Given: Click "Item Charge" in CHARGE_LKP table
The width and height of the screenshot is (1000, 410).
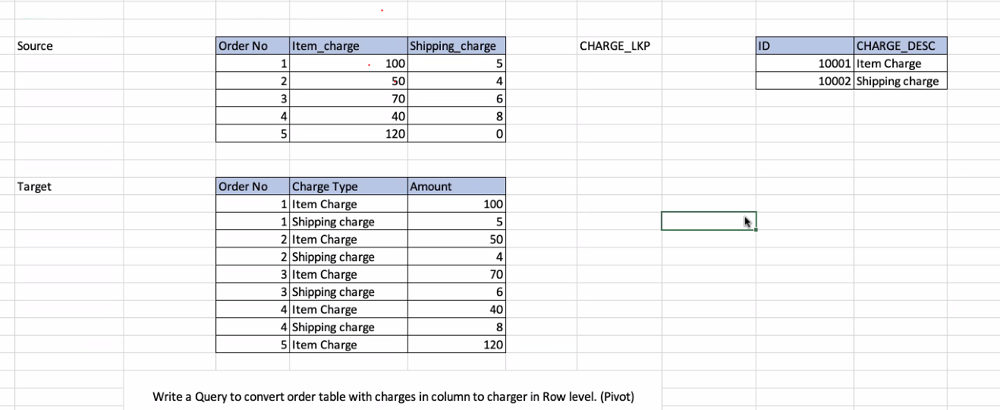Looking at the screenshot, I should (901, 64).
